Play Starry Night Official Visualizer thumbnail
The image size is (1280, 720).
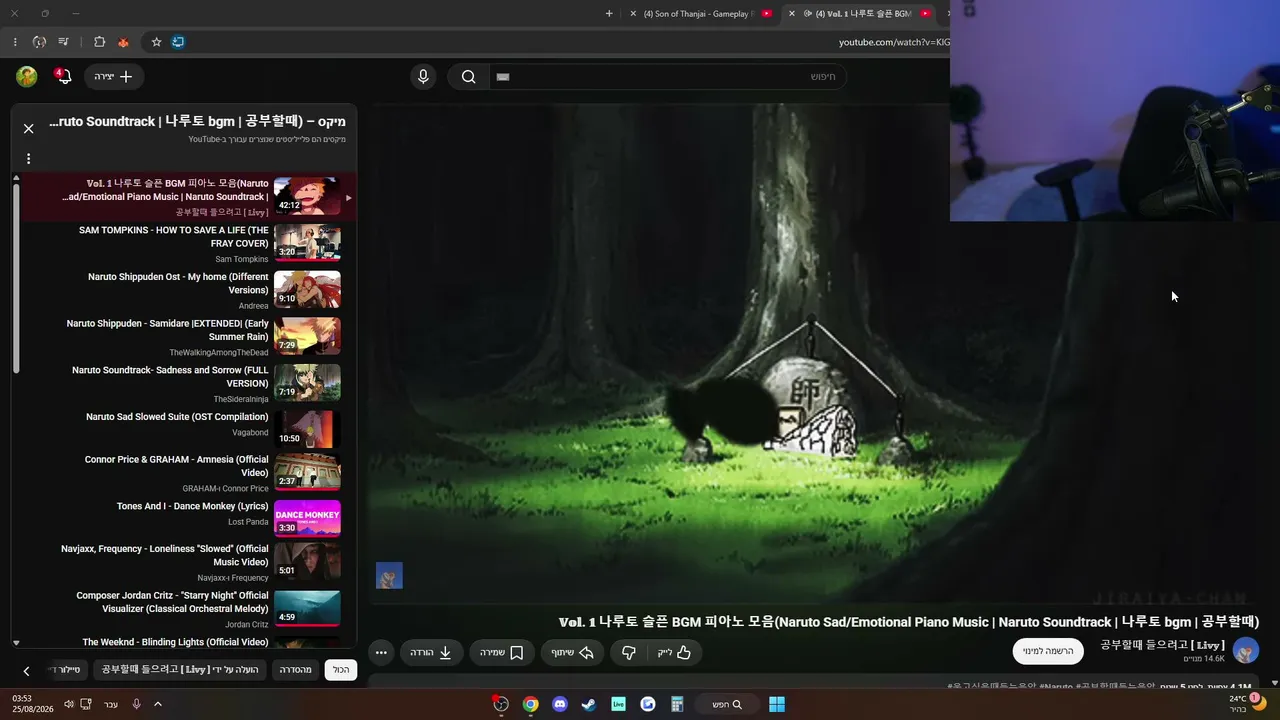pyautogui.click(x=307, y=609)
